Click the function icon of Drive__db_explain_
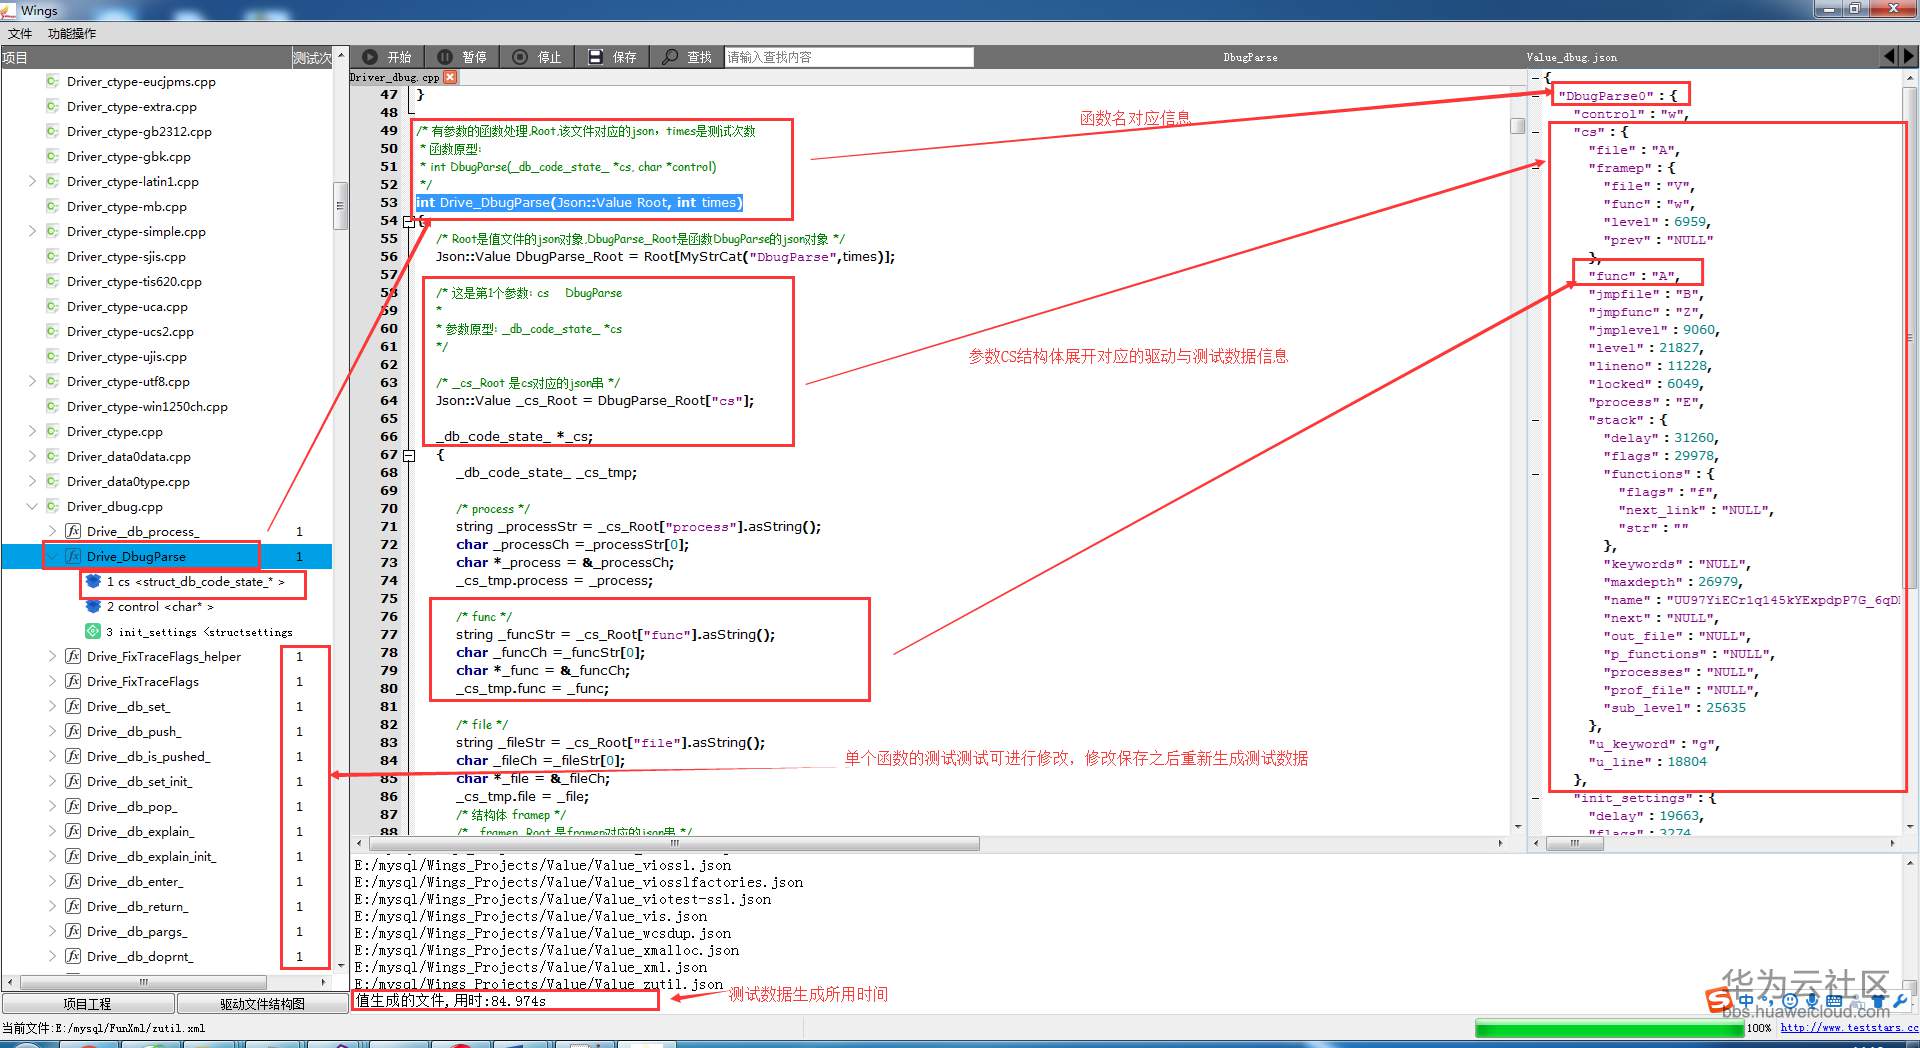Image resolution: width=1920 pixels, height=1048 pixels. [73, 831]
